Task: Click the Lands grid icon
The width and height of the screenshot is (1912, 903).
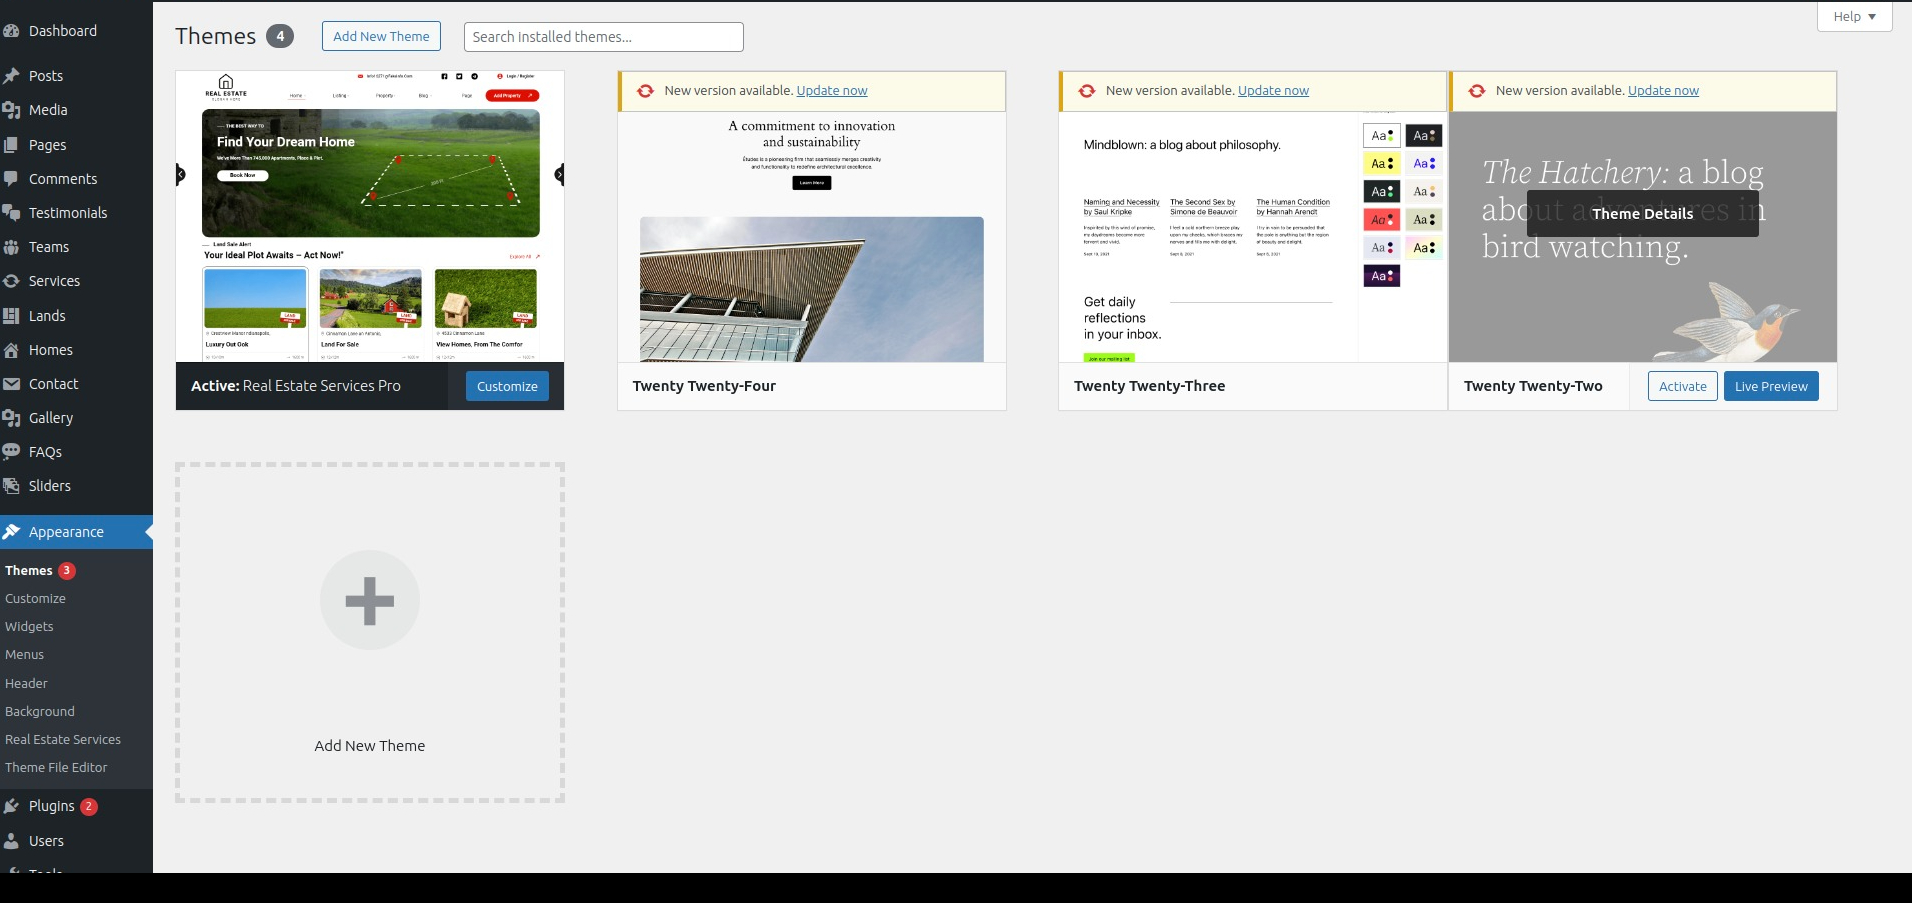Action: [11, 316]
